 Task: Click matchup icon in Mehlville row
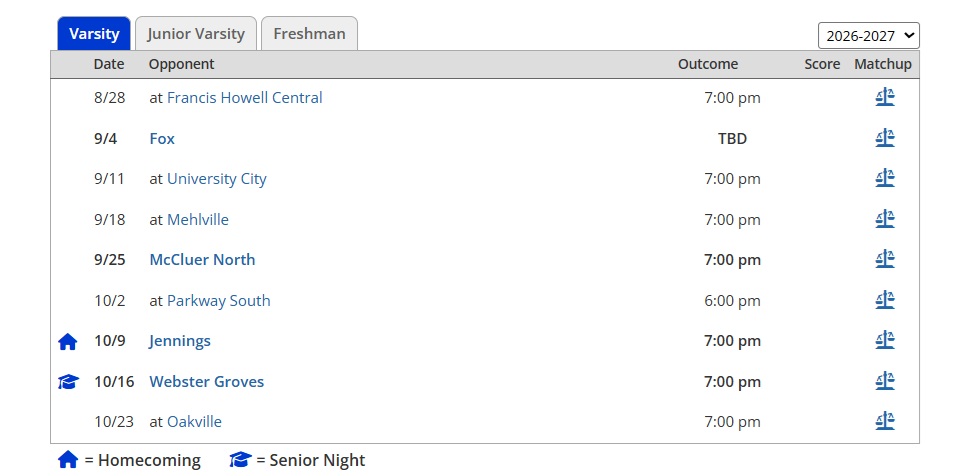coord(885,219)
